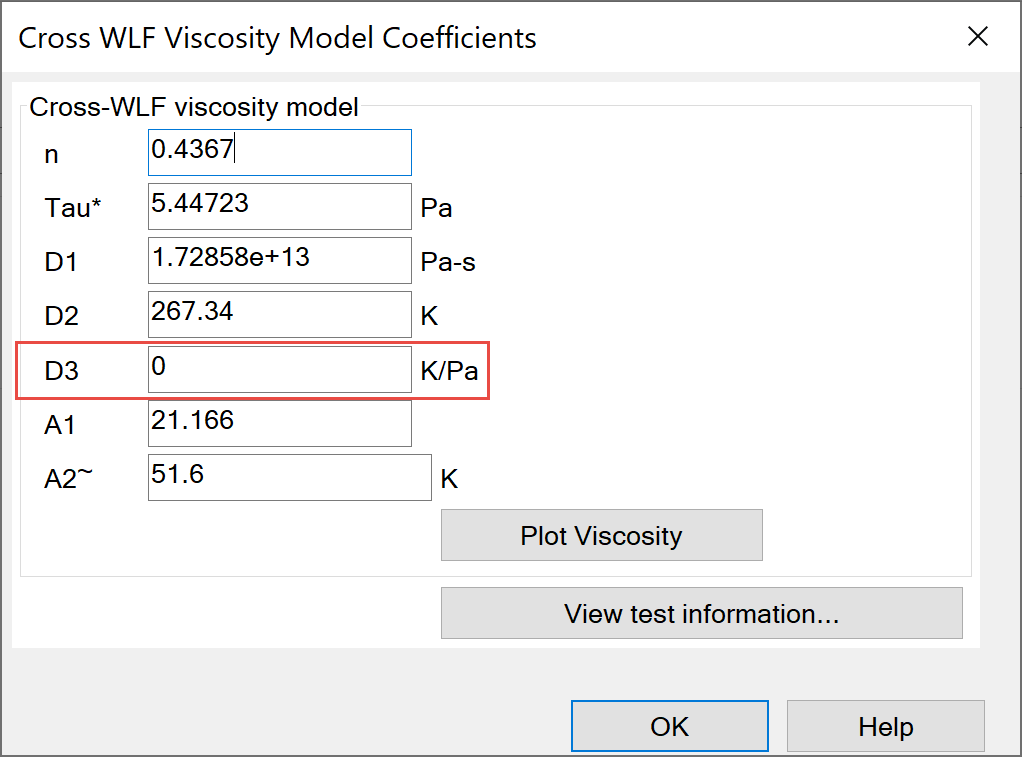This screenshot has height=757, width=1022.
Task: Confirm coefficients with OK button
Action: click(x=669, y=726)
